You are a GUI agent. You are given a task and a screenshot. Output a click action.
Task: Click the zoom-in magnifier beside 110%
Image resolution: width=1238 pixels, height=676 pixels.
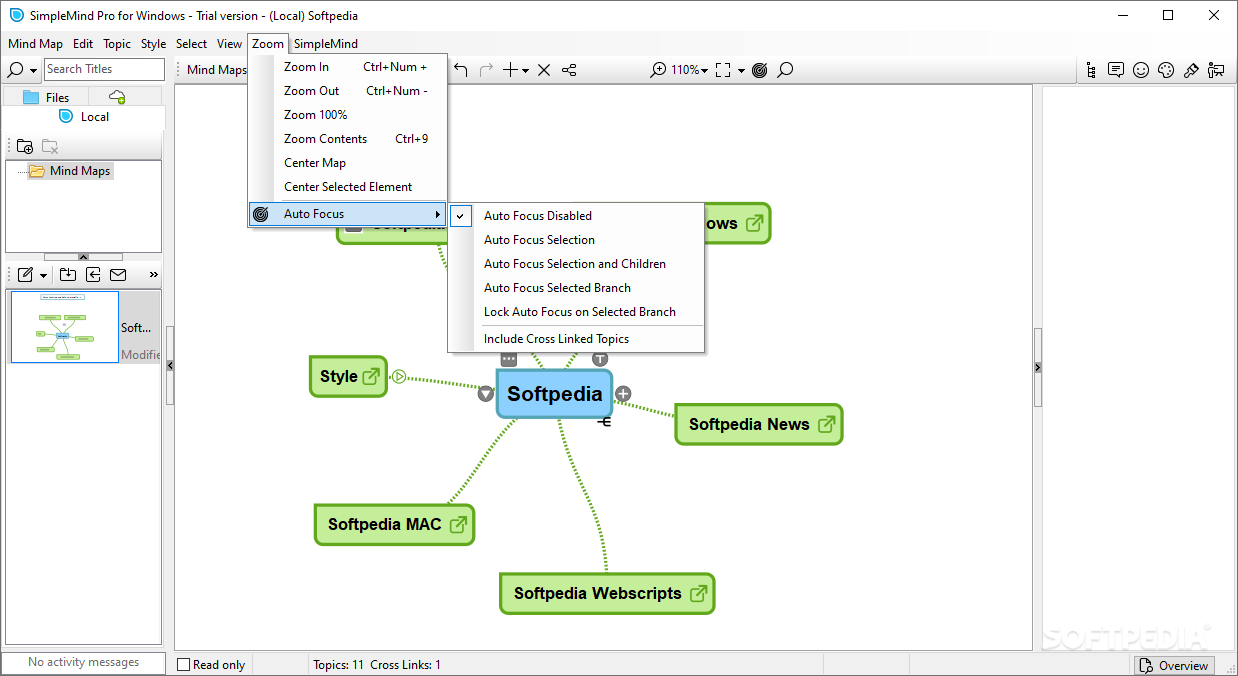pos(658,70)
